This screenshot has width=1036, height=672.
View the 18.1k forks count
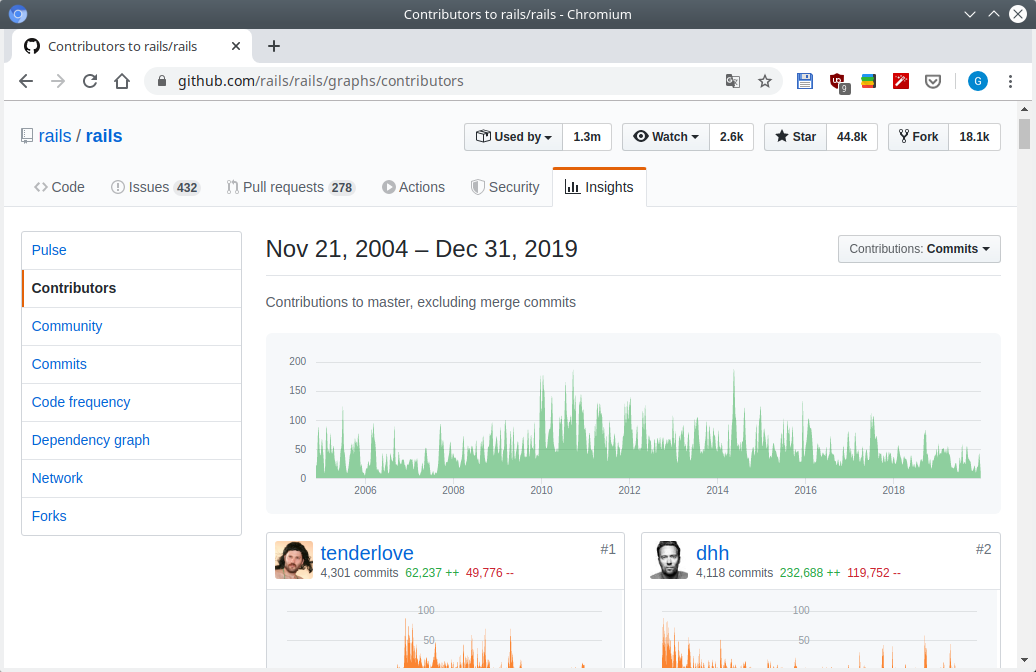point(975,137)
